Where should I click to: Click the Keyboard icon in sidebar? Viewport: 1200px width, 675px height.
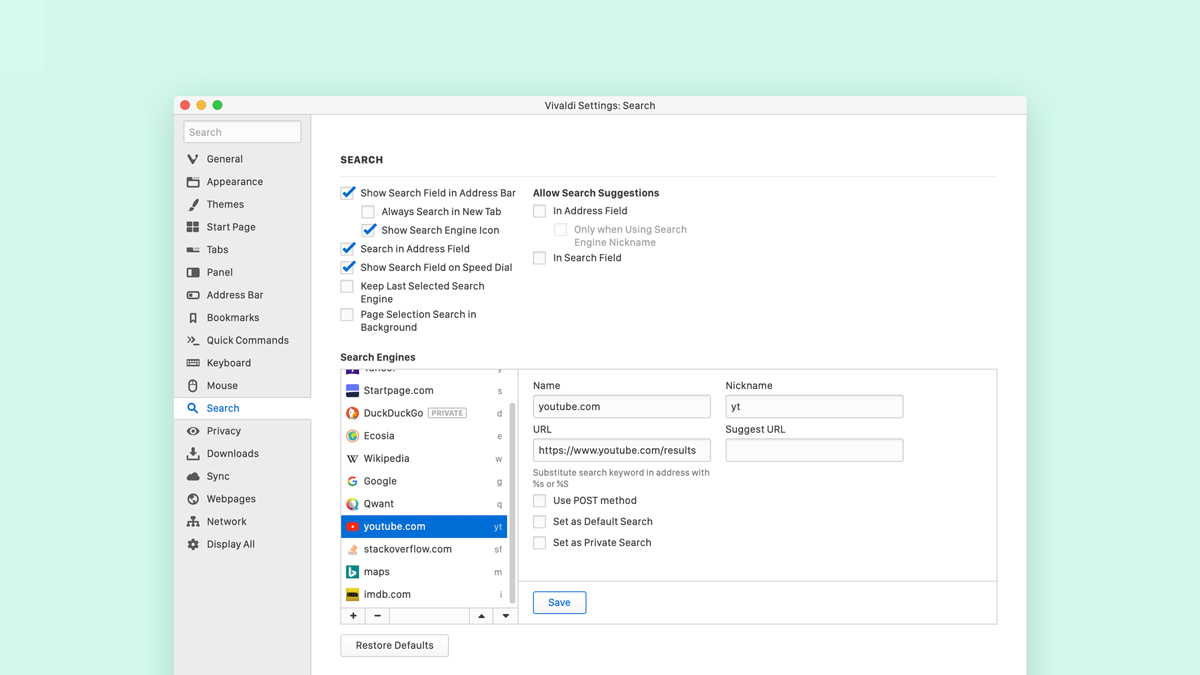pos(193,363)
